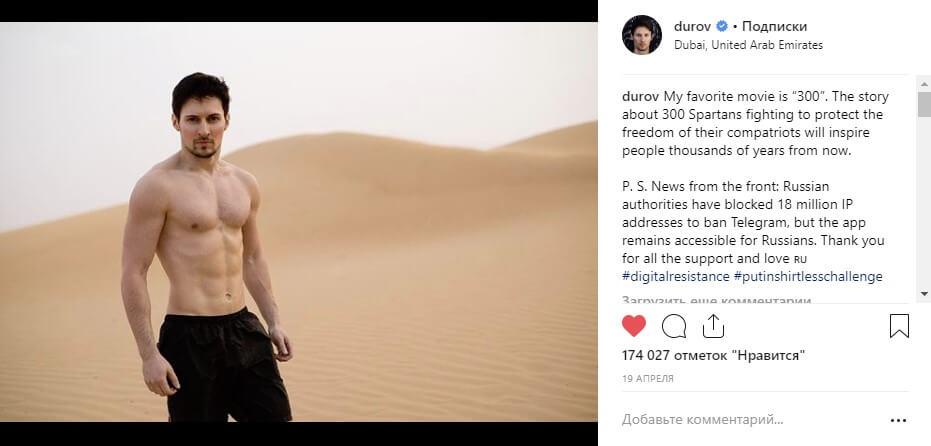The image size is (931, 446).
Task: Click caption scrollbar down arrow
Action: 924,293
